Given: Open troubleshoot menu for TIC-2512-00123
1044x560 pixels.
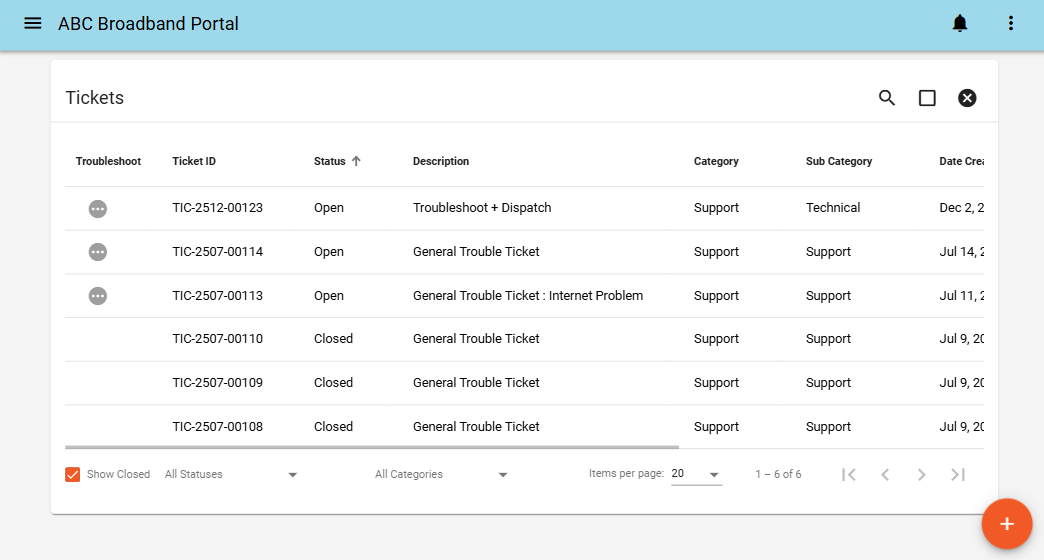Looking at the screenshot, I should (x=98, y=208).
